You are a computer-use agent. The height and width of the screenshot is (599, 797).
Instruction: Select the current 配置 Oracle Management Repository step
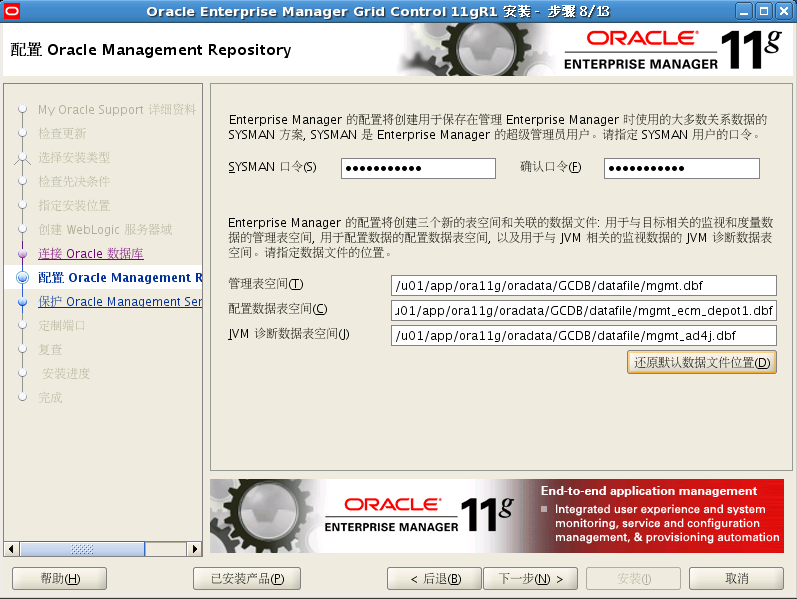pyautogui.click(x=120, y=278)
